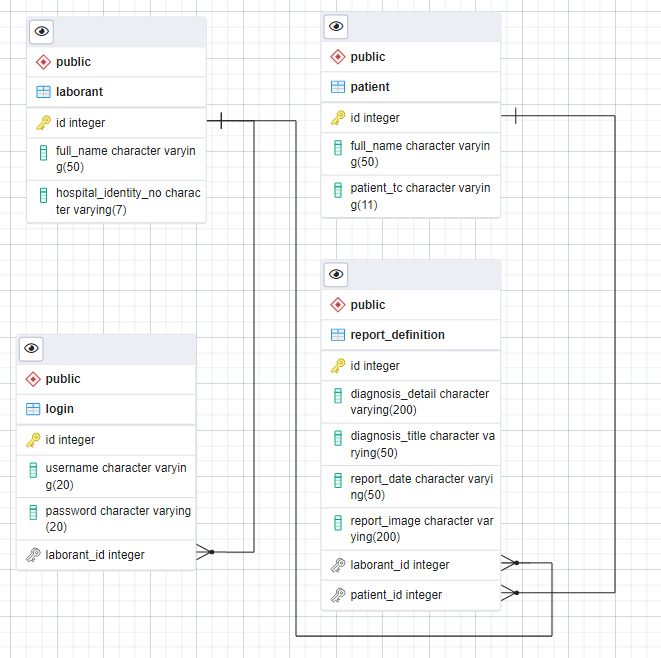Click public schema label in patient table
Image resolution: width=661 pixels, height=658 pixels.
point(368,57)
